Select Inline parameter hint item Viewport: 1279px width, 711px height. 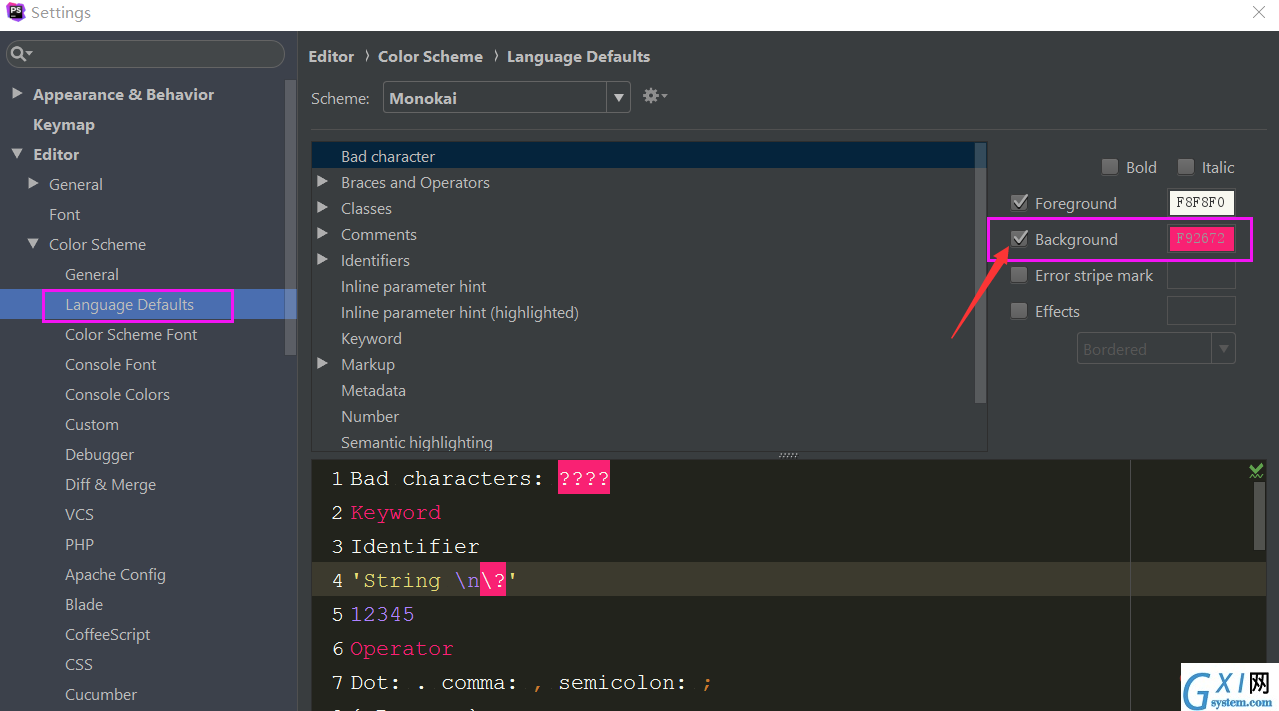[414, 286]
